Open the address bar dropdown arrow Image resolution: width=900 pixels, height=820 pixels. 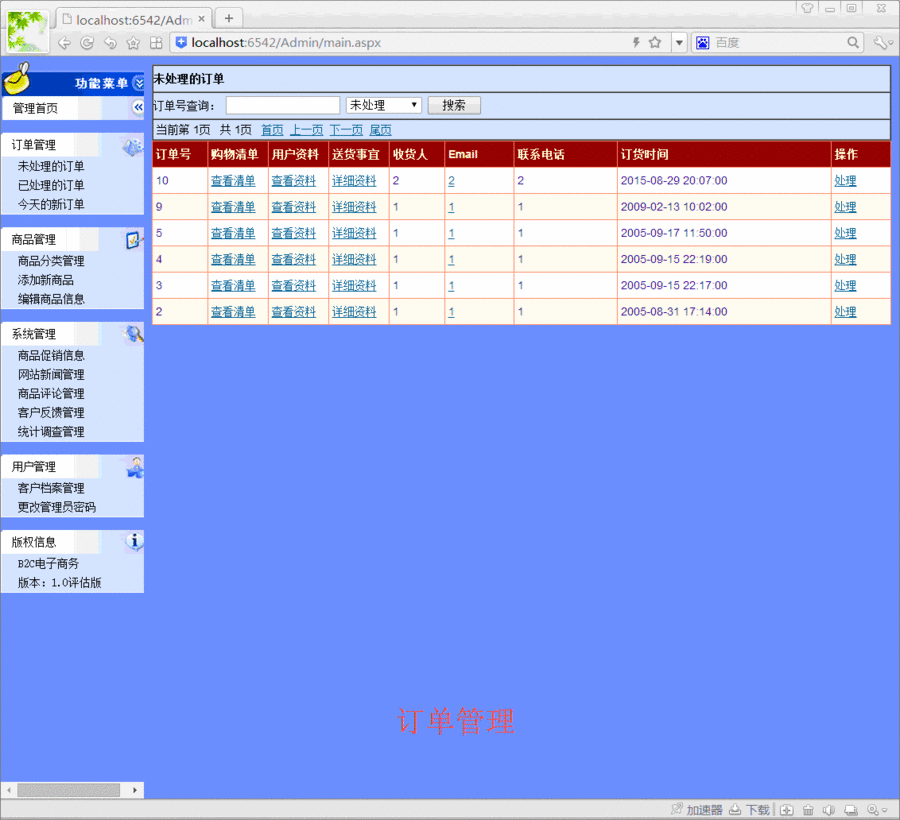click(x=679, y=42)
